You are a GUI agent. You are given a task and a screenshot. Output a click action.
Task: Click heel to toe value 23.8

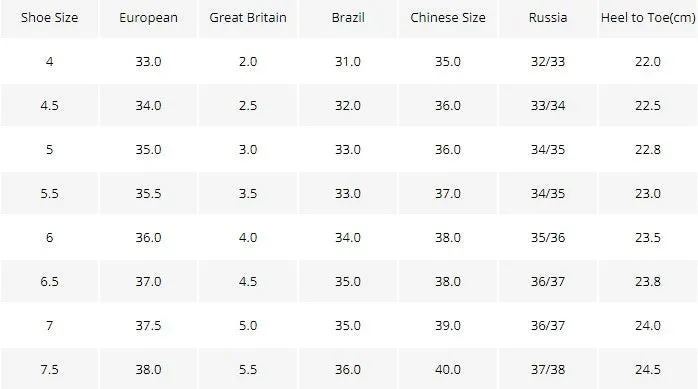click(x=648, y=282)
